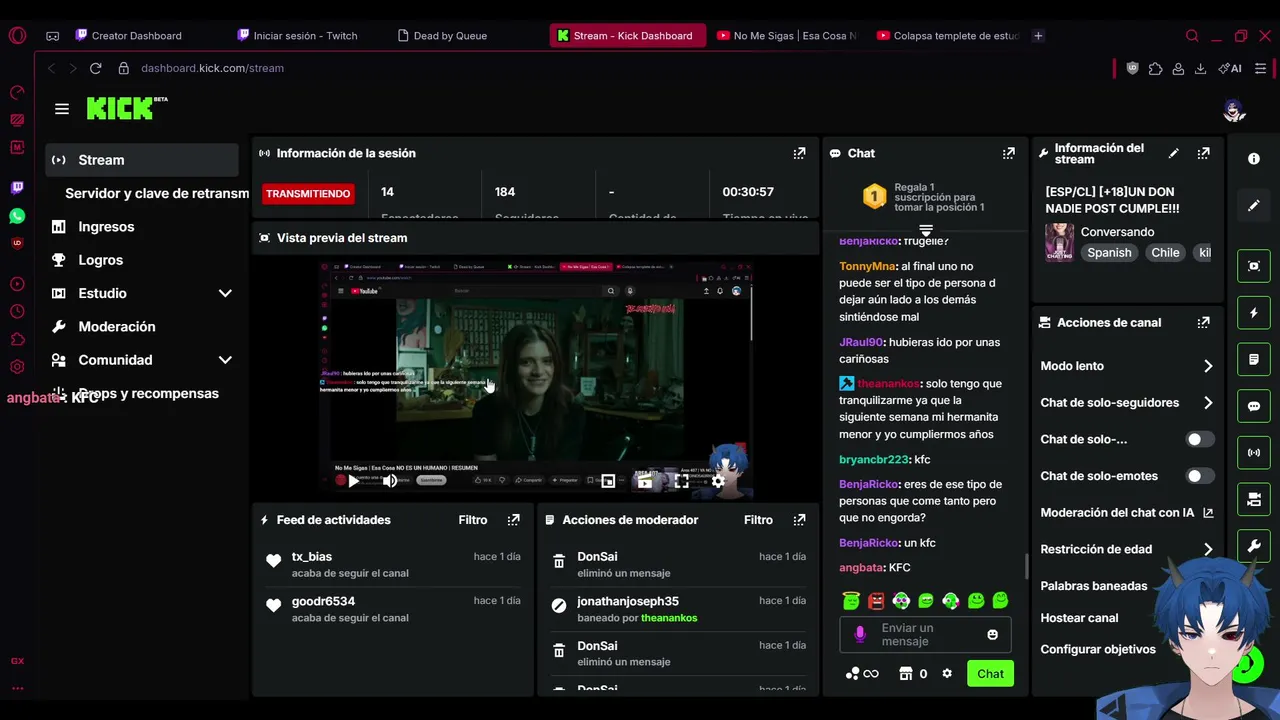Click the Spanish tag

click(1109, 253)
